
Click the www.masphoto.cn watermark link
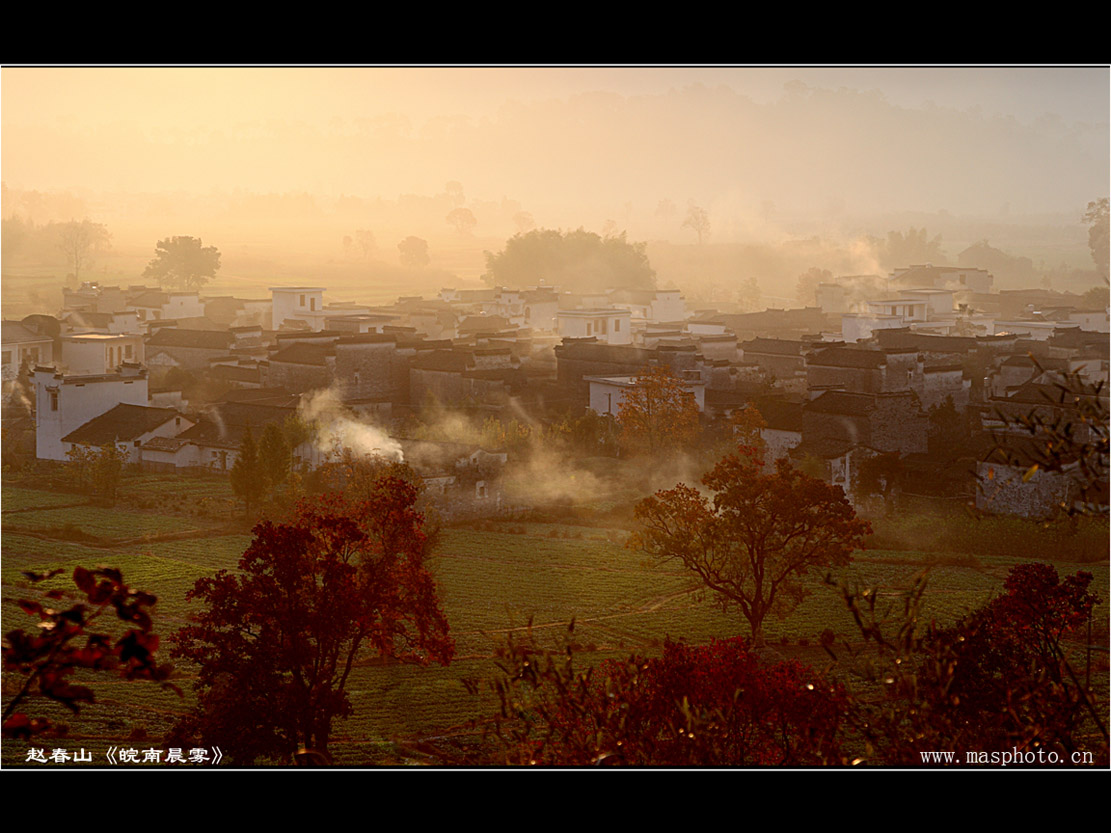pyautogui.click(x=1006, y=756)
